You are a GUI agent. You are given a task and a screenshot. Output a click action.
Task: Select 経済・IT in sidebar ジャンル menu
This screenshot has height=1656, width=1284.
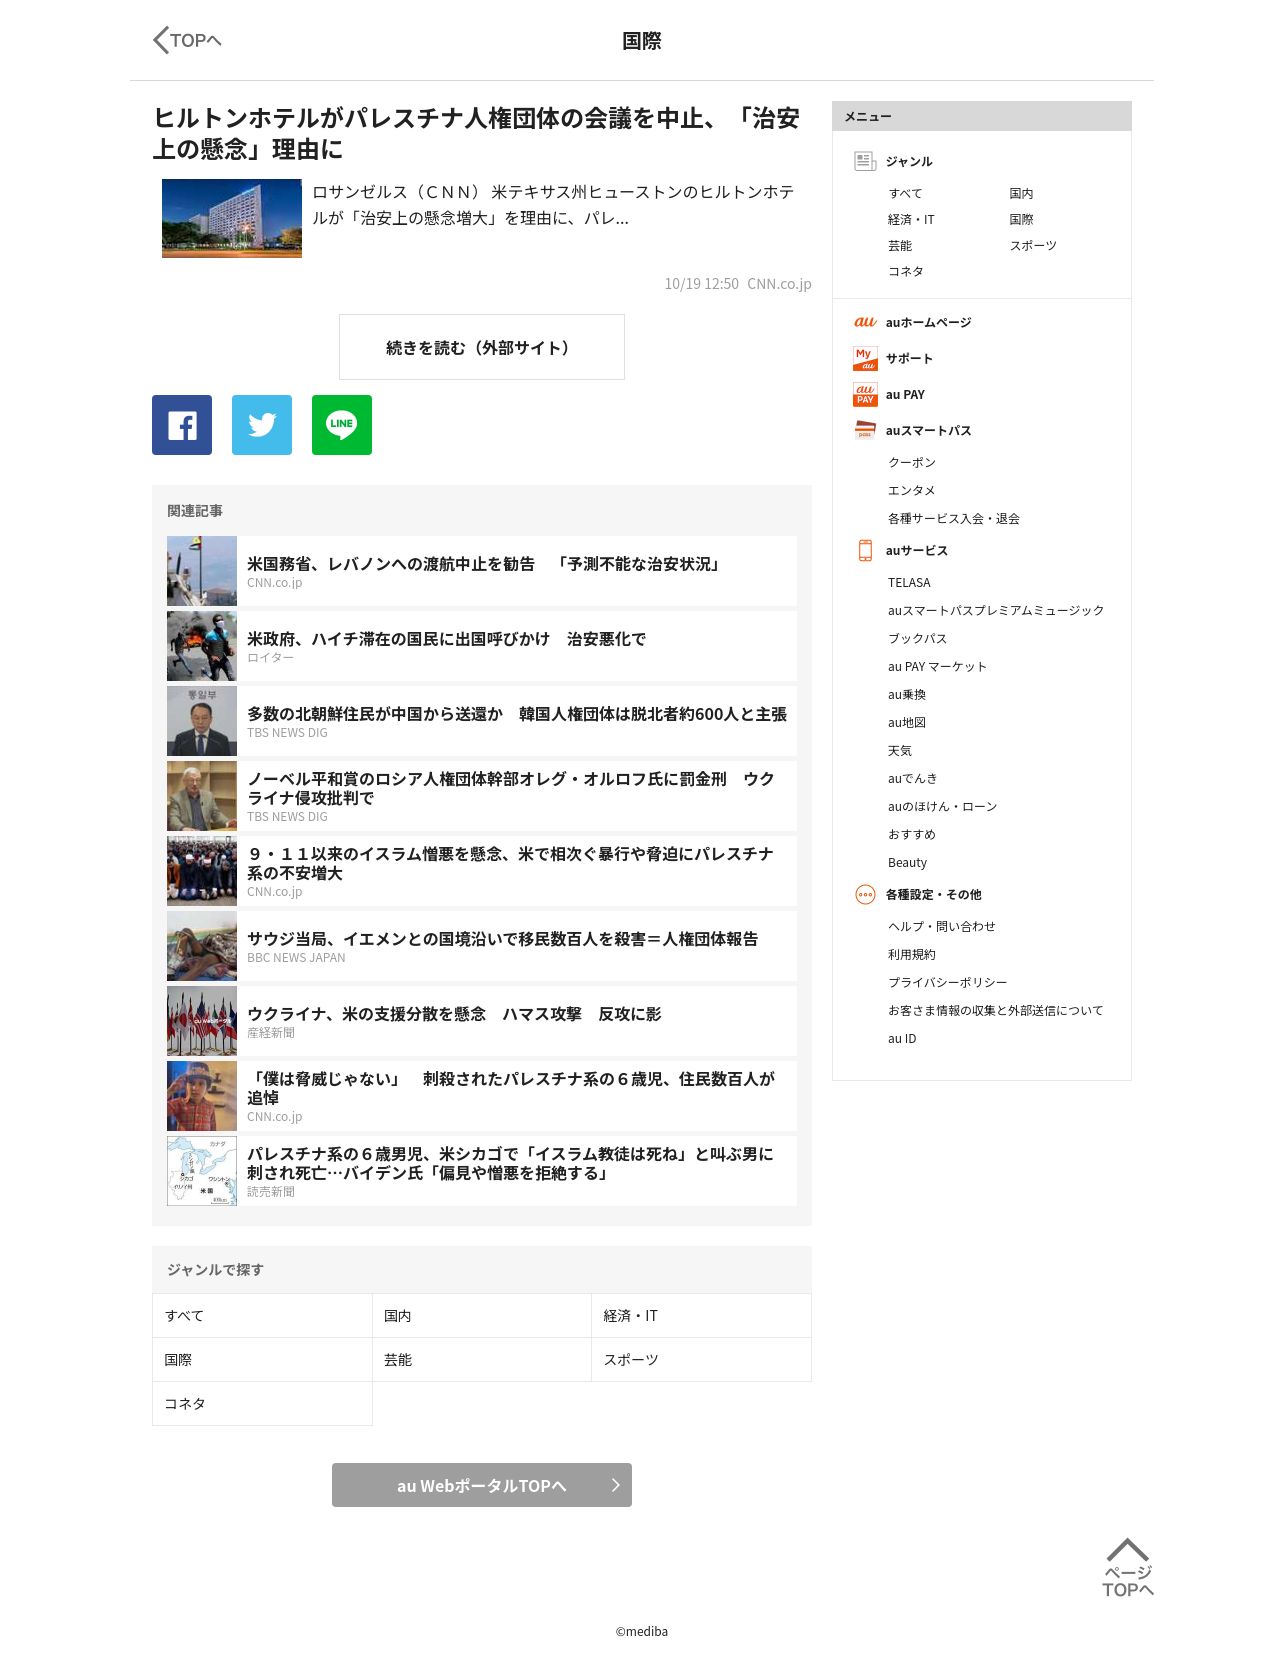[x=911, y=219]
